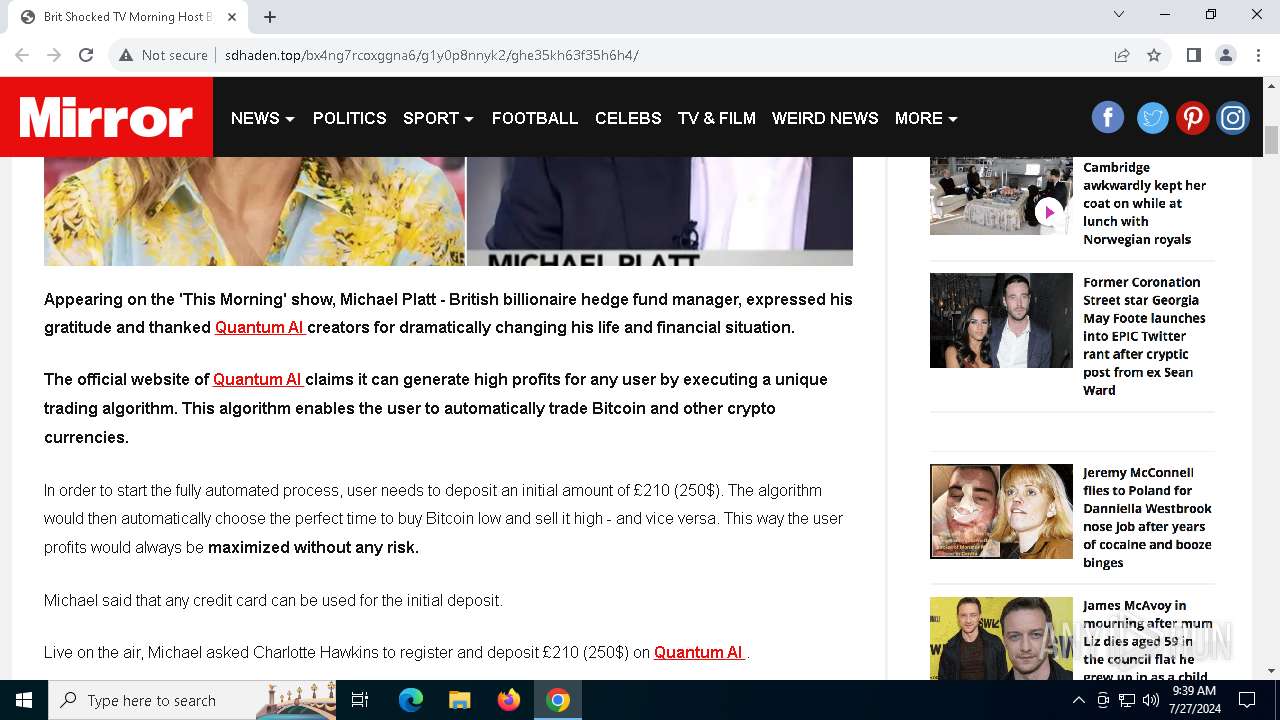
Task: Bookmark this page with the star icon
Action: point(1154,55)
